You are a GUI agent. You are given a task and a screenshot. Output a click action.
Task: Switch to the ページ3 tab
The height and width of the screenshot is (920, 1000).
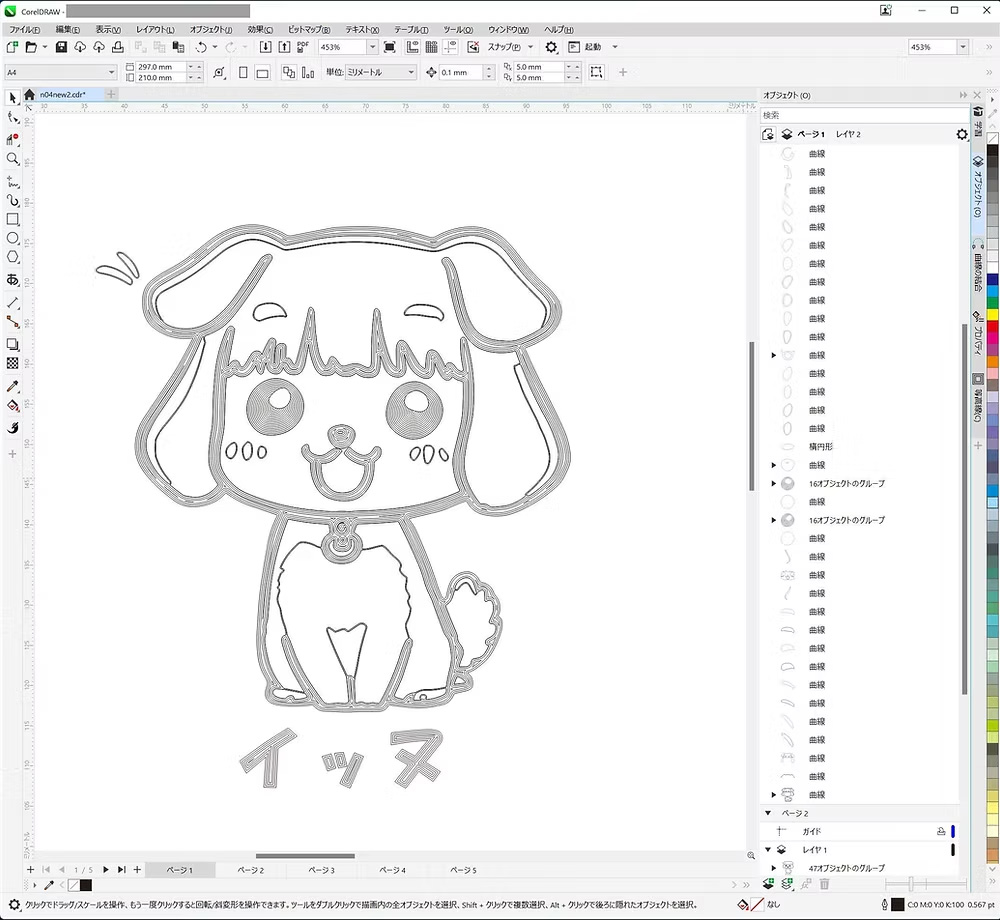(322, 870)
